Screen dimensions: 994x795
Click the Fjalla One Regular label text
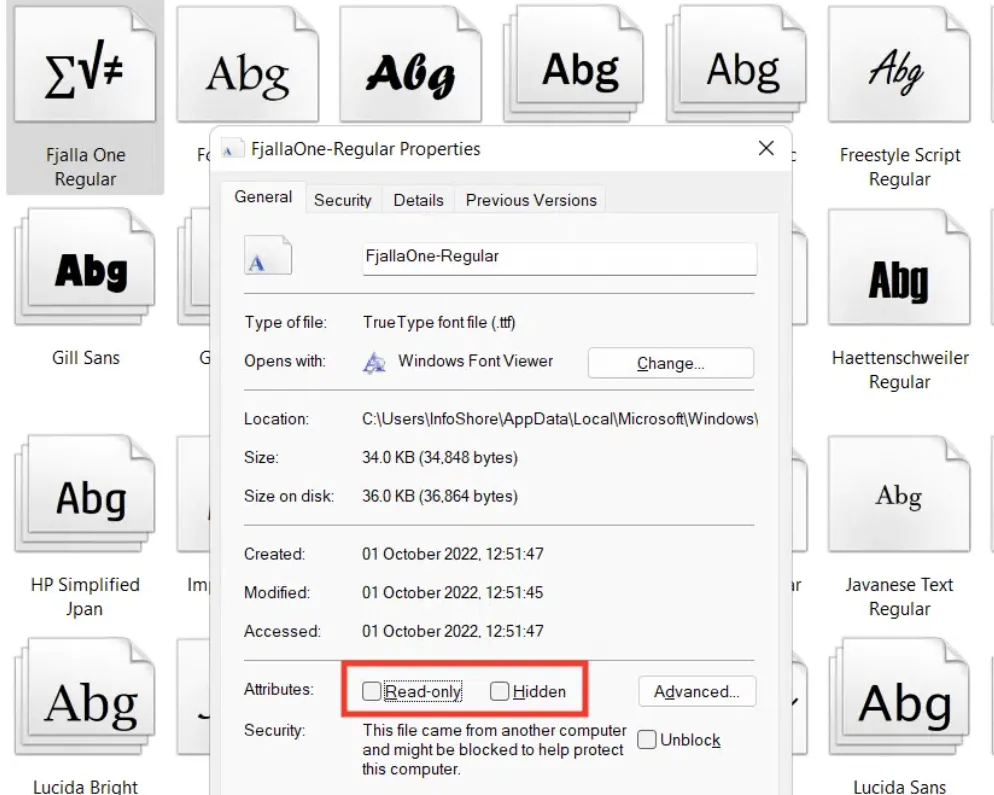point(85,167)
